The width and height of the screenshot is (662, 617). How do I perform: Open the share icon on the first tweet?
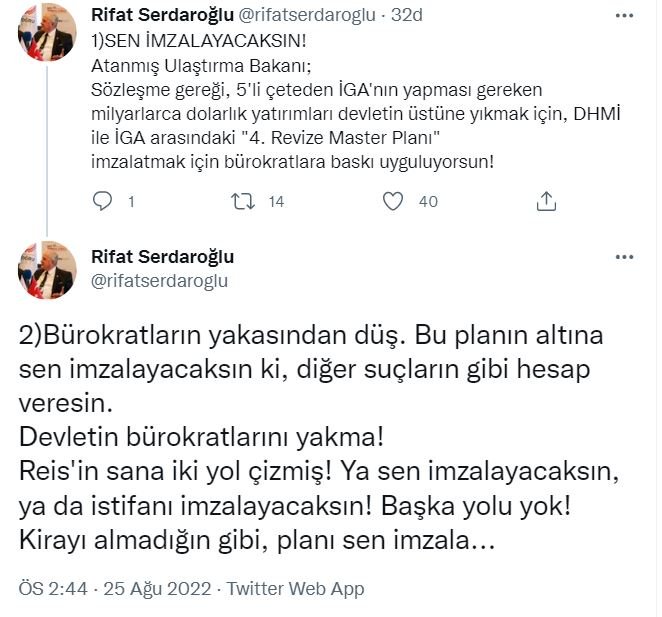546,201
